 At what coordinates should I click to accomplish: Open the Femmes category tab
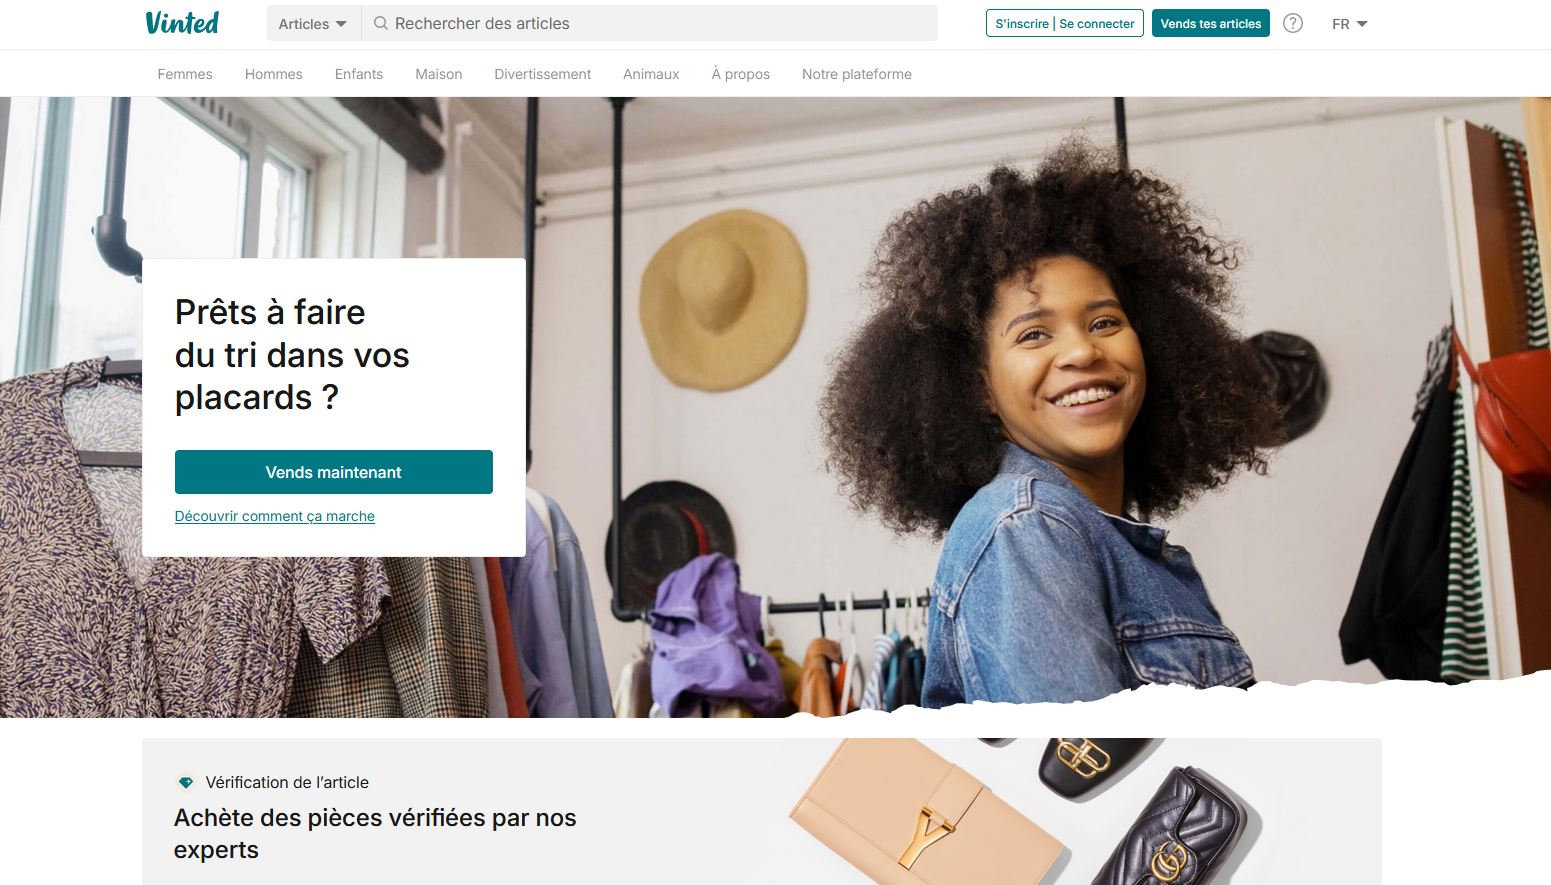(185, 74)
